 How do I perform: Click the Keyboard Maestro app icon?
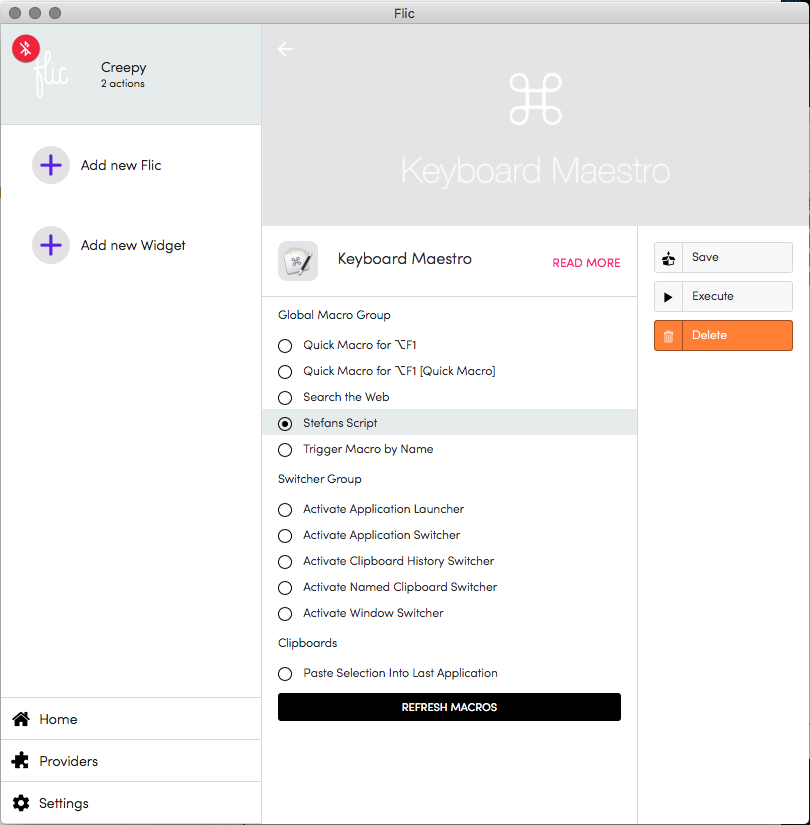click(x=298, y=261)
